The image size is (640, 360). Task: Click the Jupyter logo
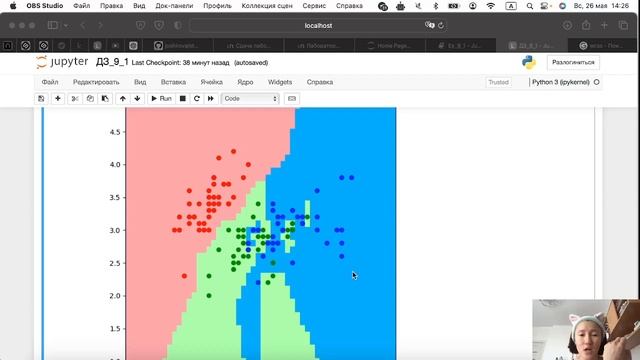62,62
